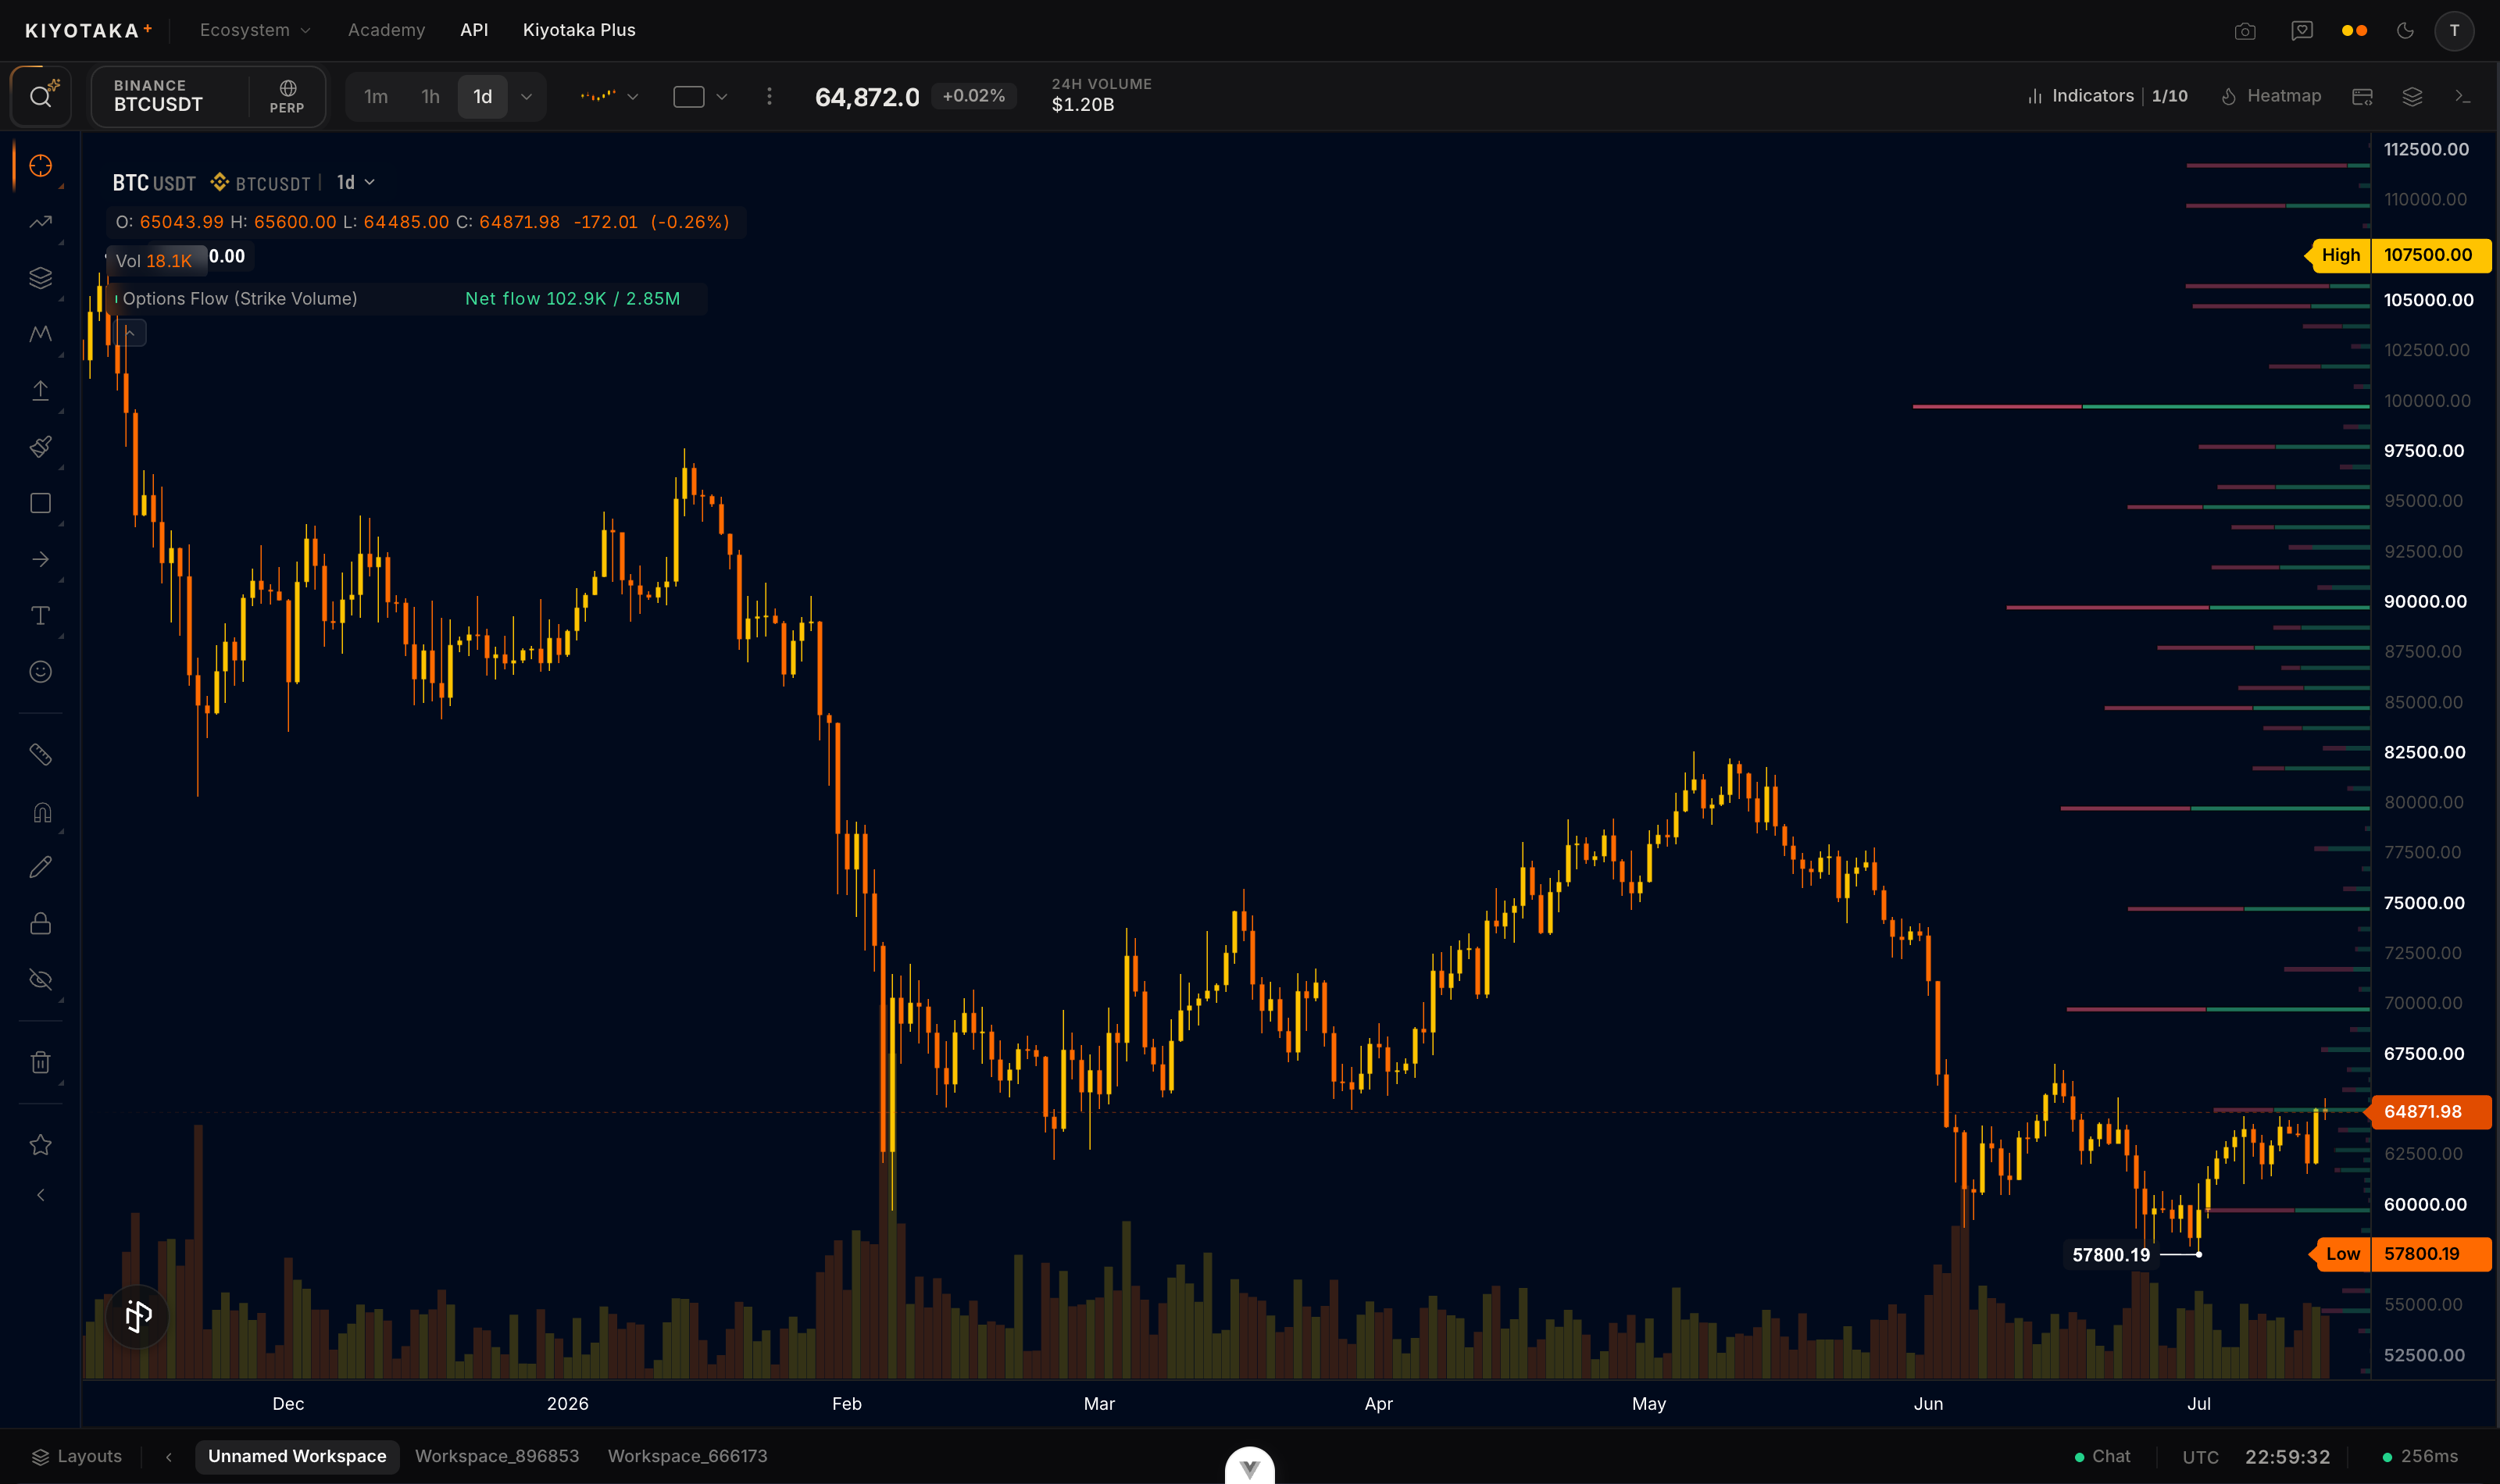Open the feedback heart chat icon
The image size is (2500, 1484).
pos(2302,31)
